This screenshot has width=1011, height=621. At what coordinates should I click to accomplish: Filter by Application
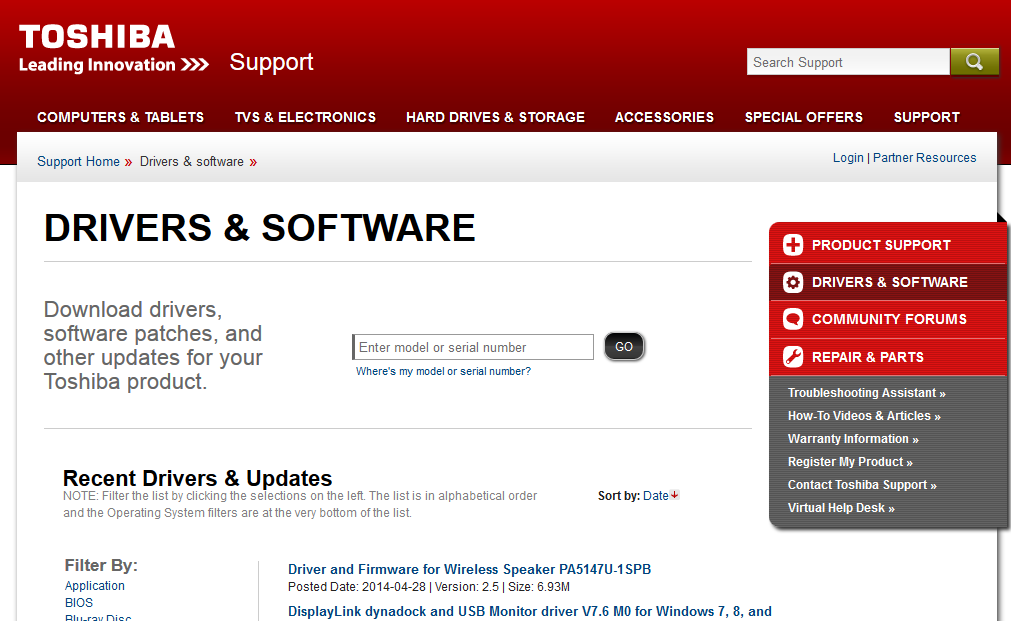pyautogui.click(x=95, y=586)
